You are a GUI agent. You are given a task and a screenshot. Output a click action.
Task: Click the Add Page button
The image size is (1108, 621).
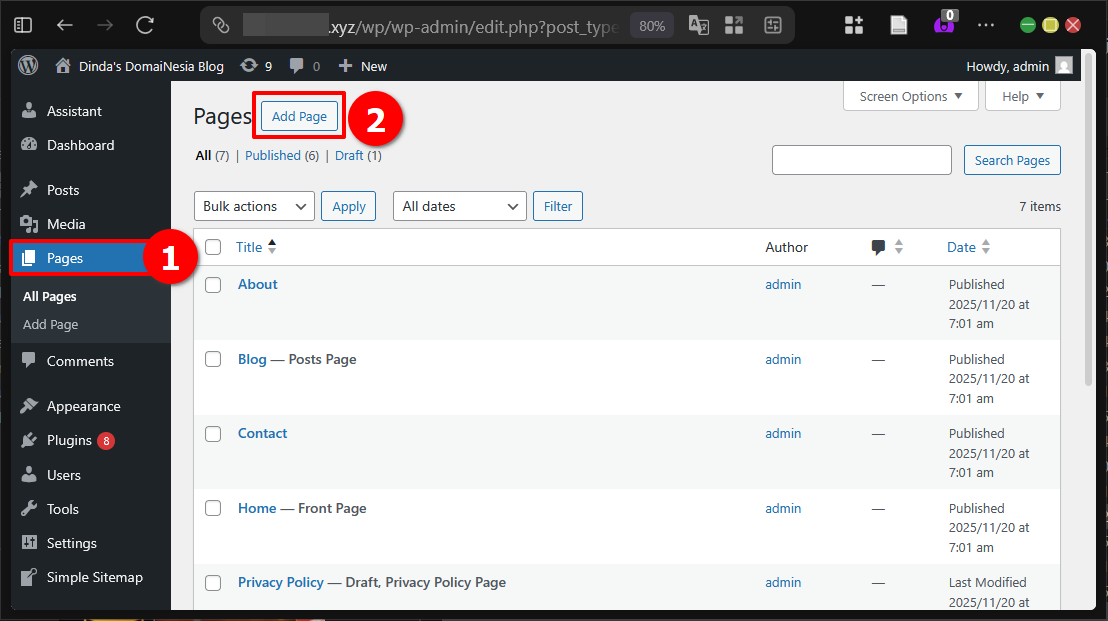click(298, 115)
